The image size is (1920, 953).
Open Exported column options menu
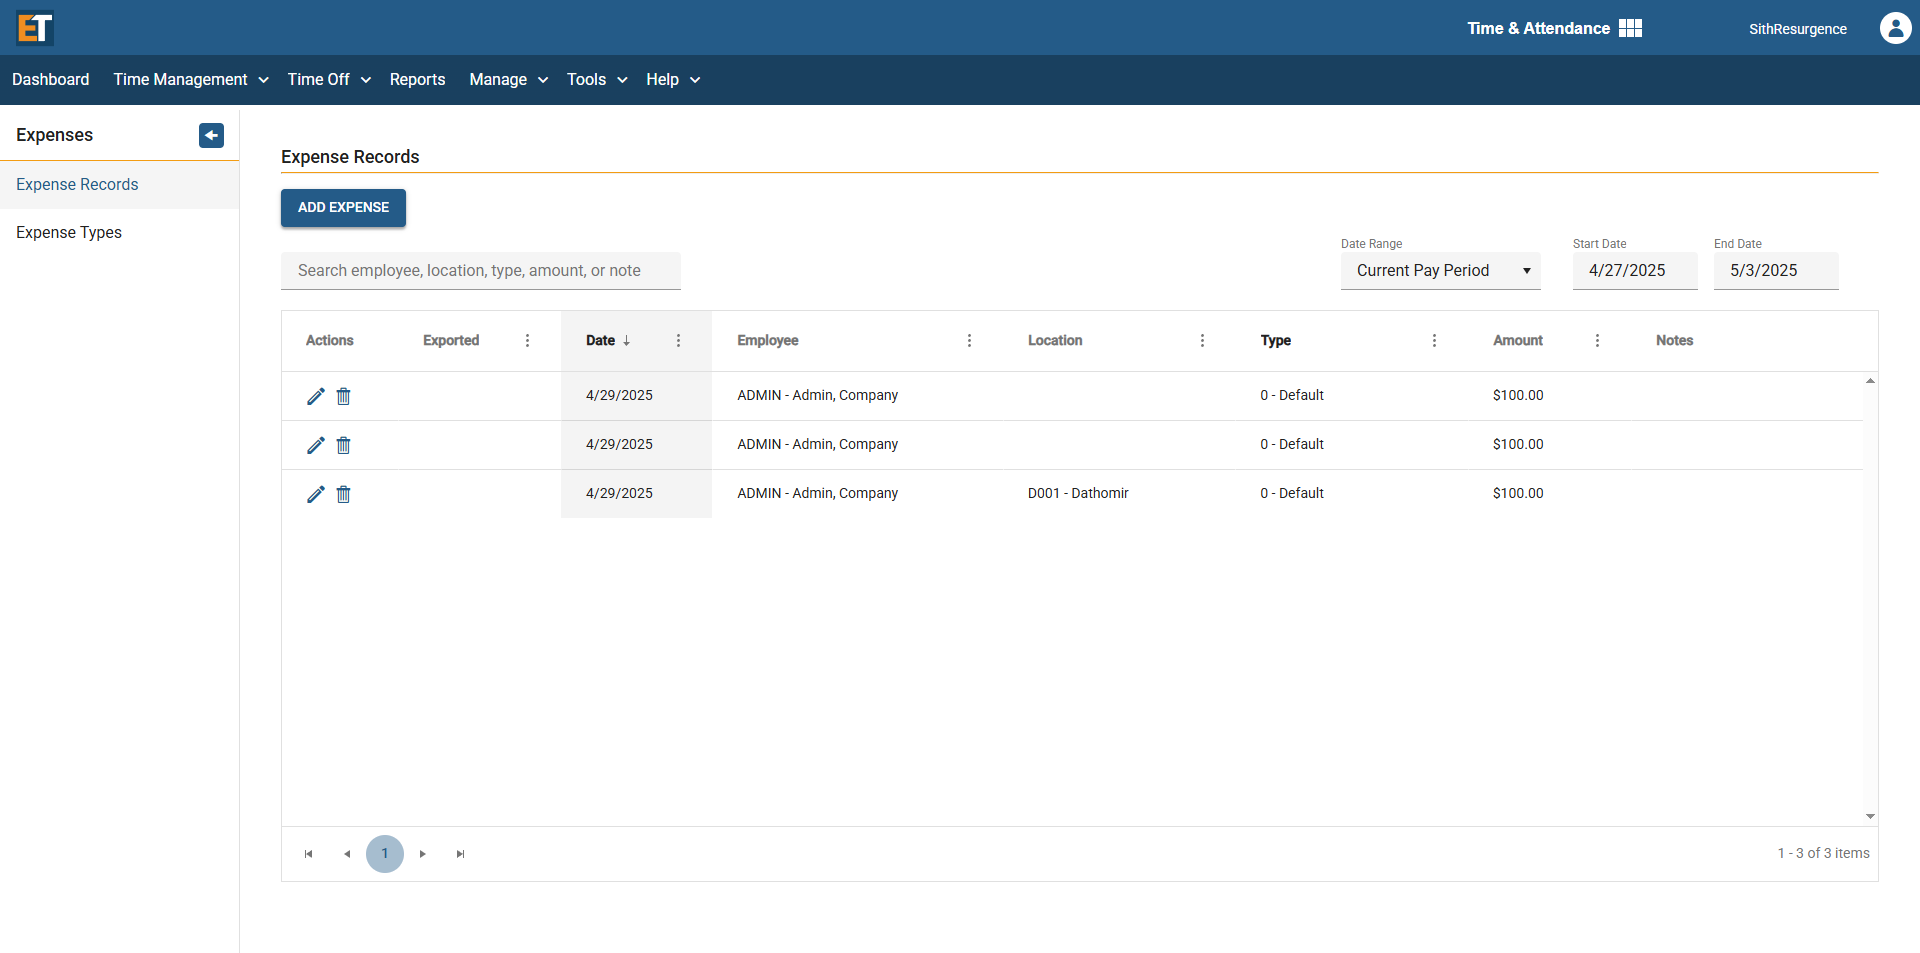[x=528, y=341]
